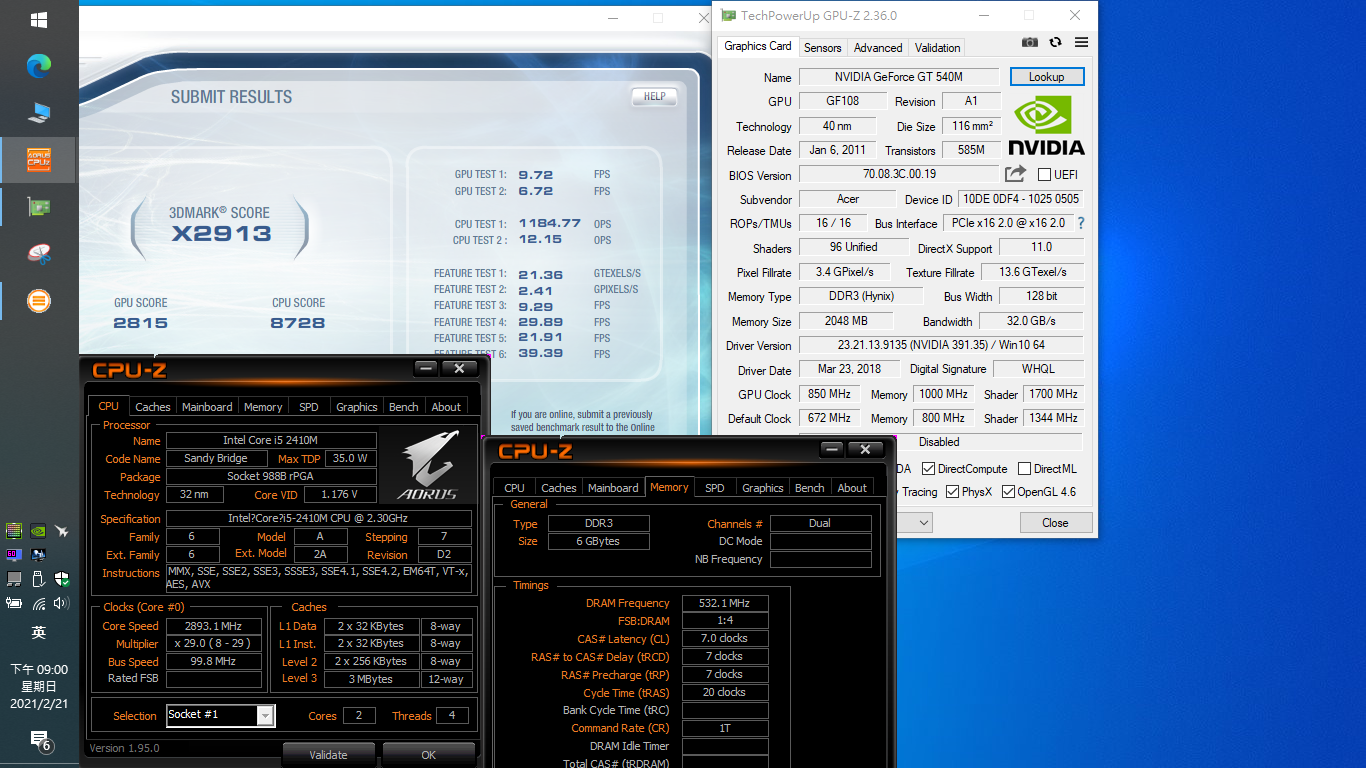Open GPU-Z hamburger menu

tap(1081, 43)
